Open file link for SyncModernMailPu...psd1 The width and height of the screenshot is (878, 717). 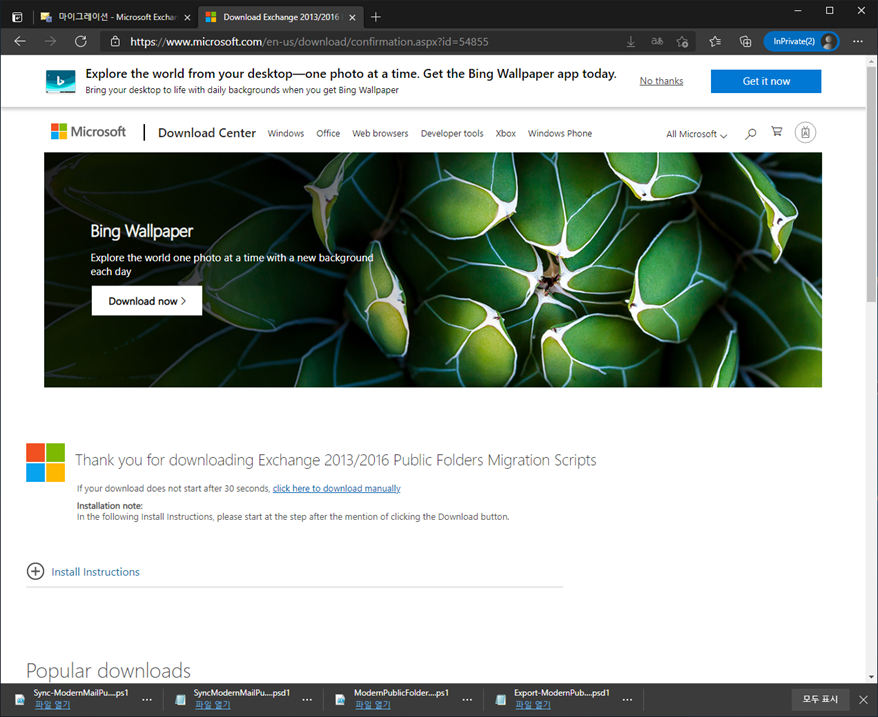point(213,705)
